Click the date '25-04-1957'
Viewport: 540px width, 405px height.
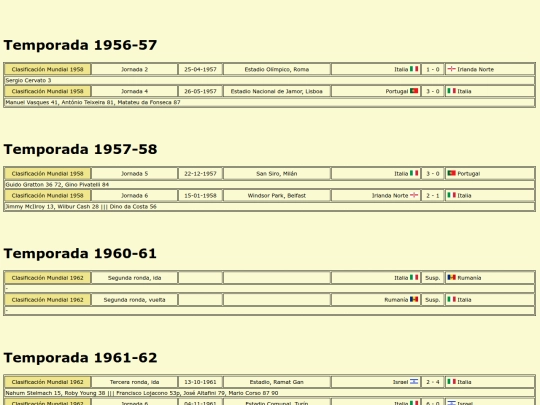200,69
